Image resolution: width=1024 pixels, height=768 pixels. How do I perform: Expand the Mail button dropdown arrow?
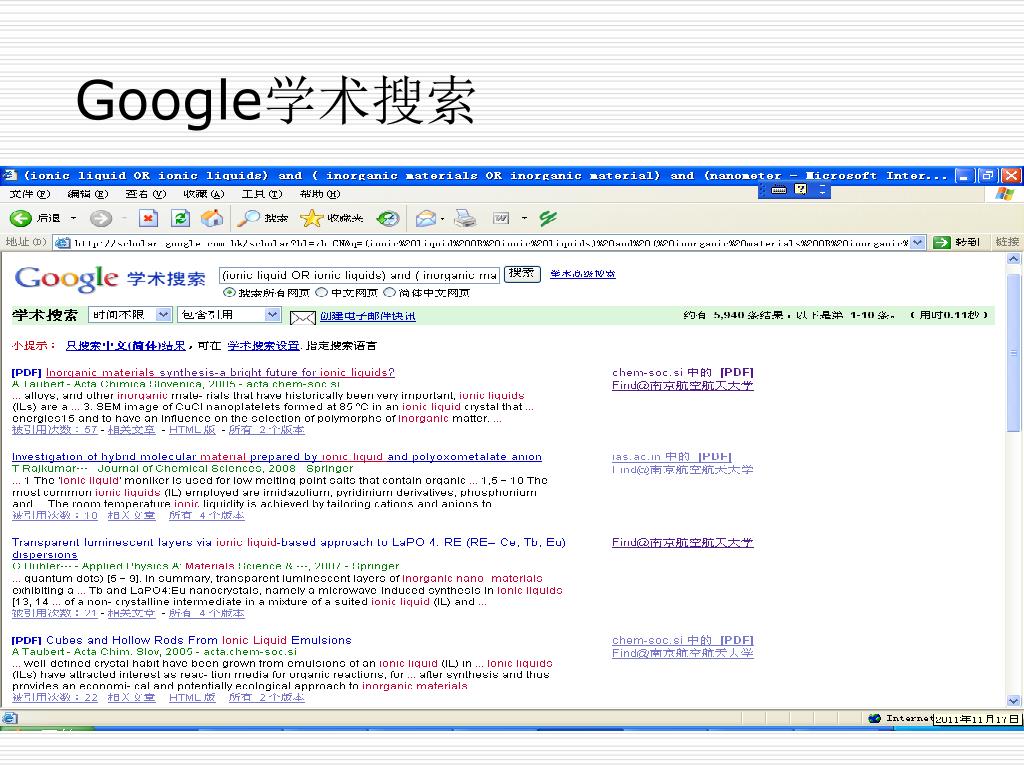coord(443,218)
